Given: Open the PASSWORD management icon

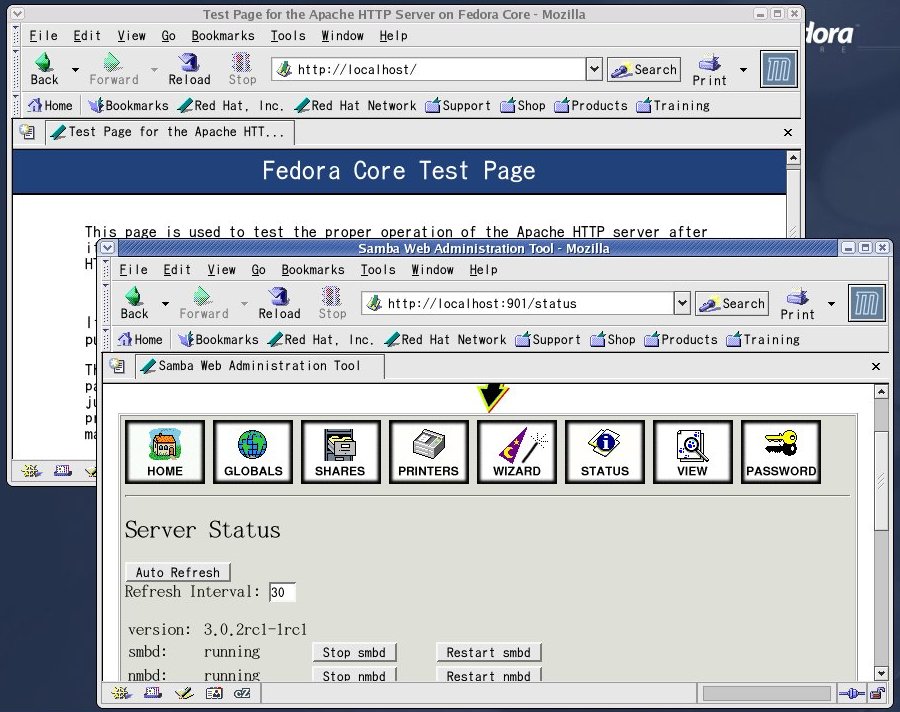Looking at the screenshot, I should pyautogui.click(x=781, y=451).
